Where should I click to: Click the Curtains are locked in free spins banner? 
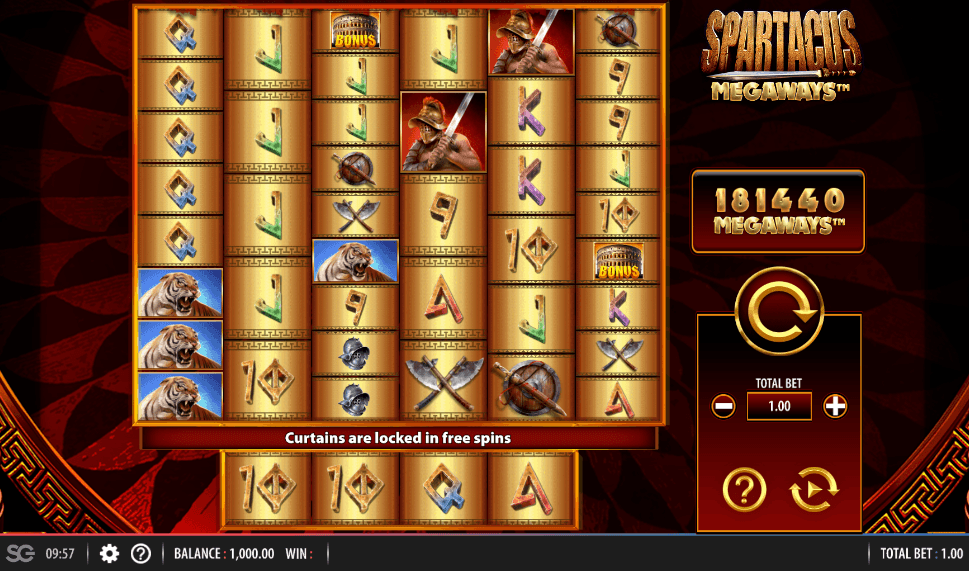(399, 438)
